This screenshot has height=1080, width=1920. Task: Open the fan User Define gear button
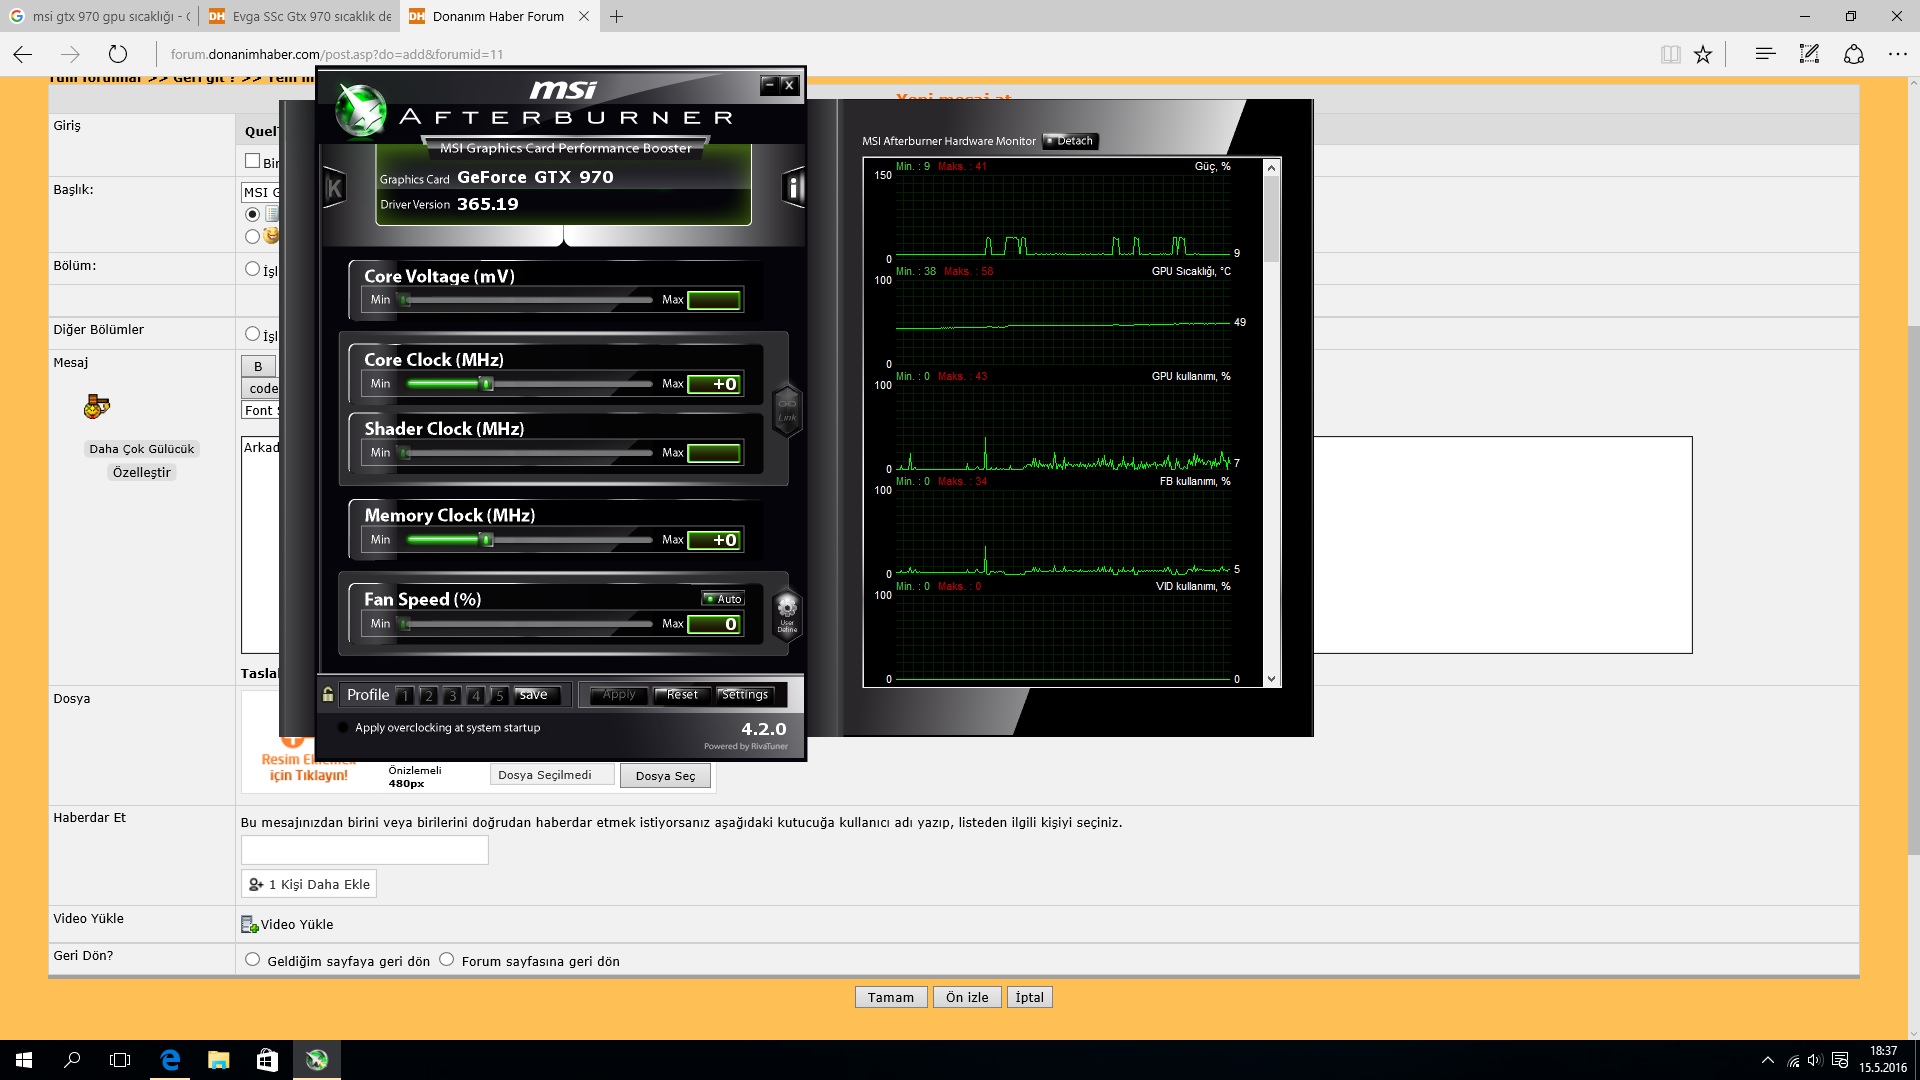point(787,613)
